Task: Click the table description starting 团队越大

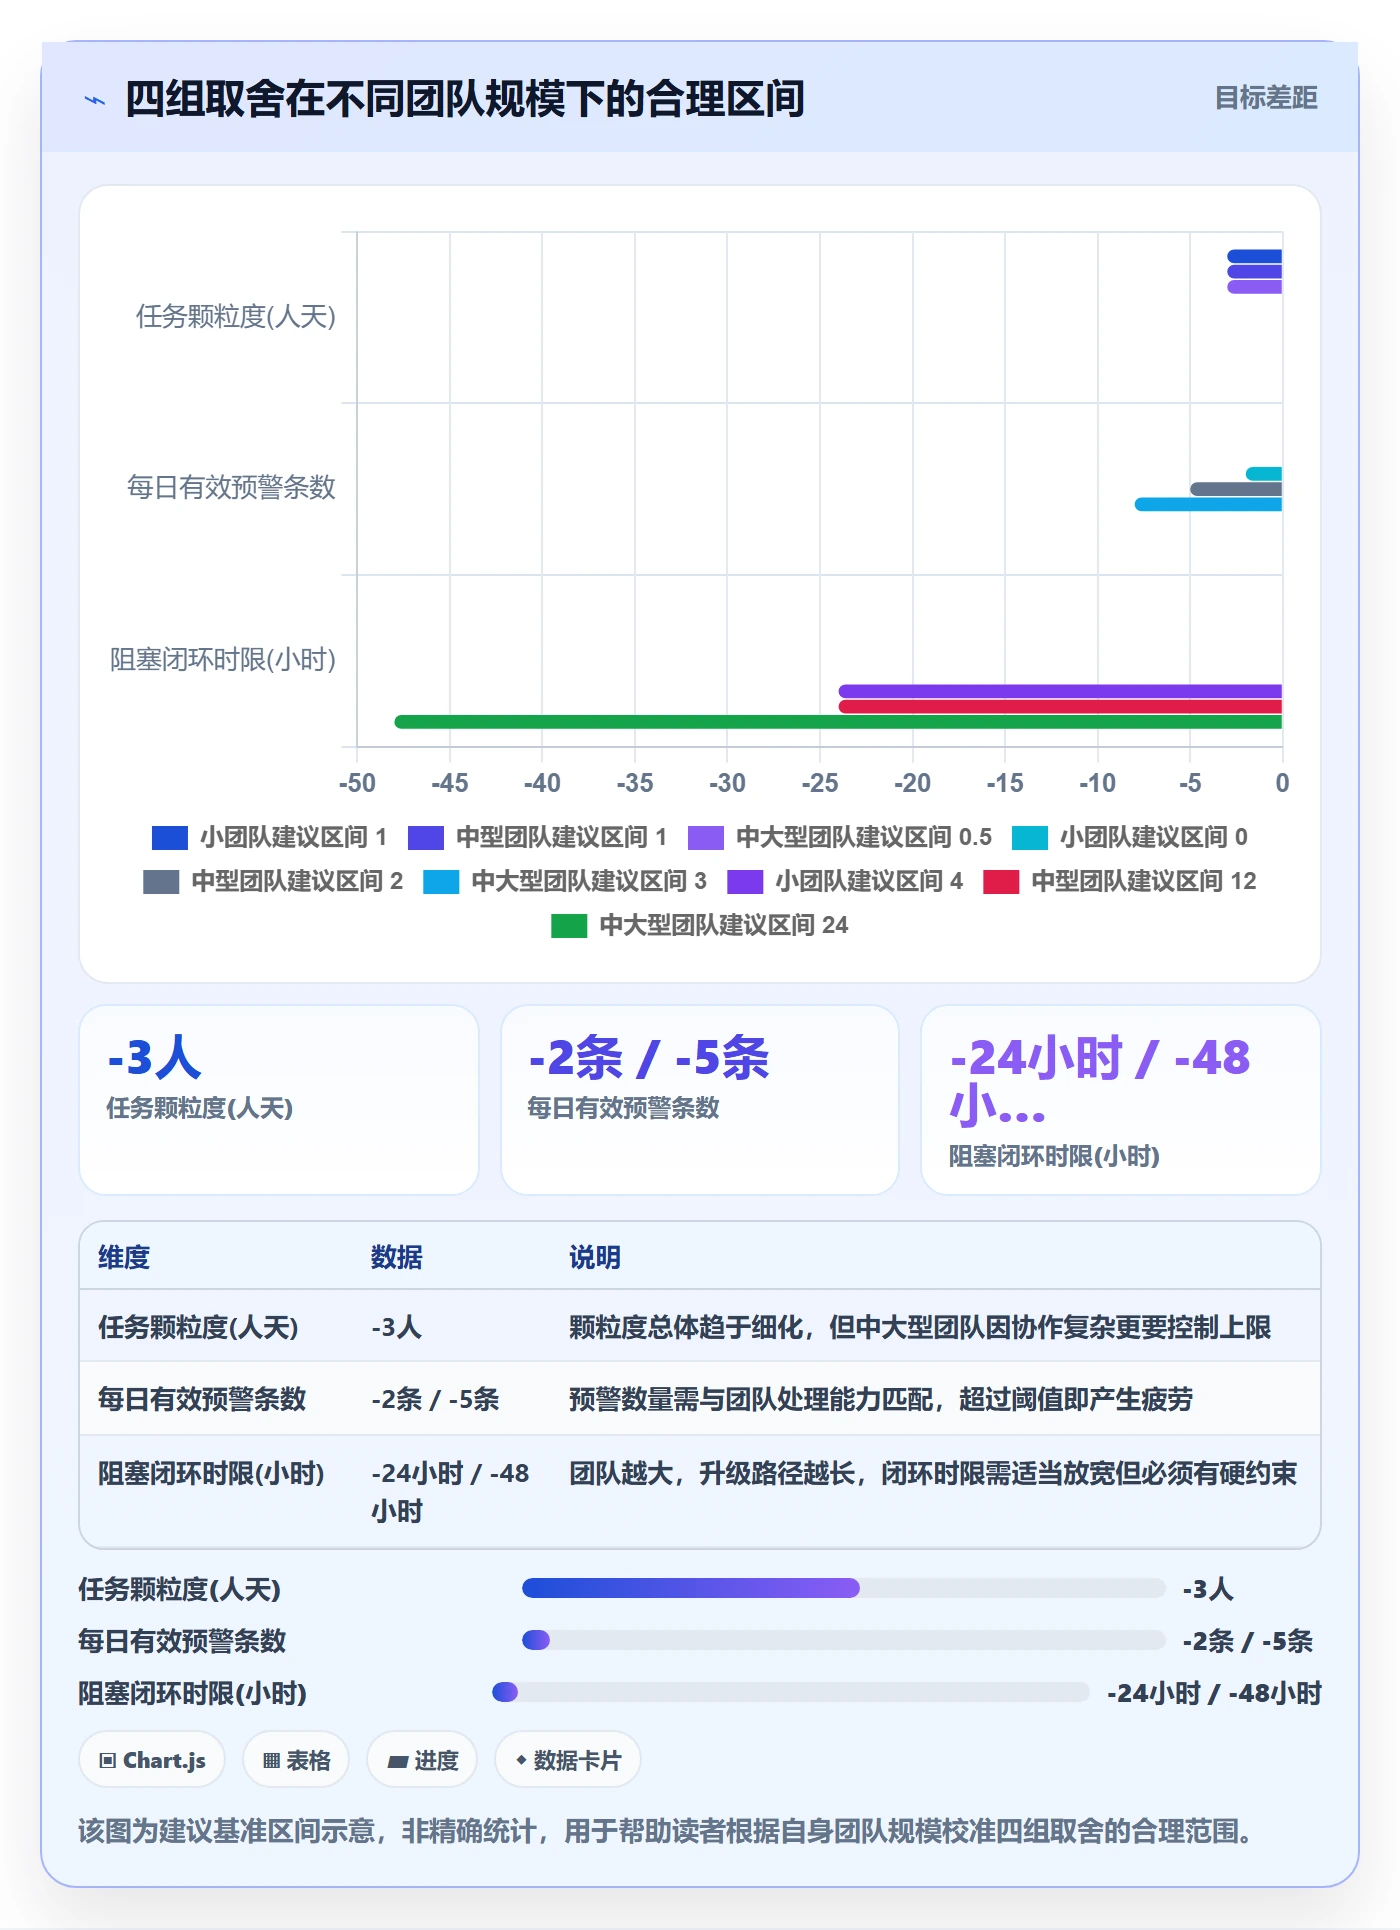Action: point(933,1473)
